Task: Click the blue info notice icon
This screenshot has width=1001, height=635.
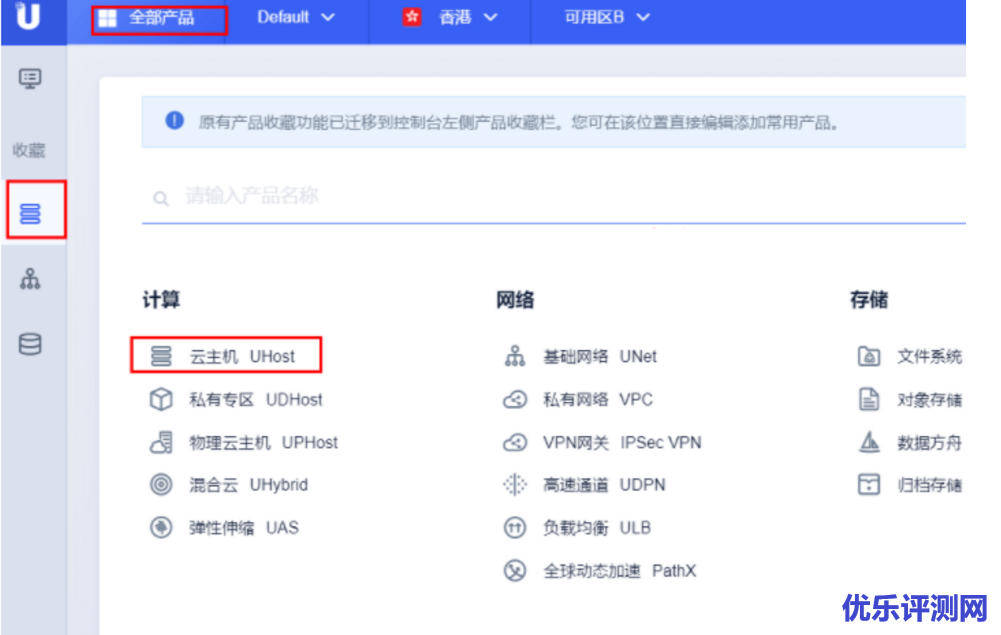Action: (x=174, y=120)
